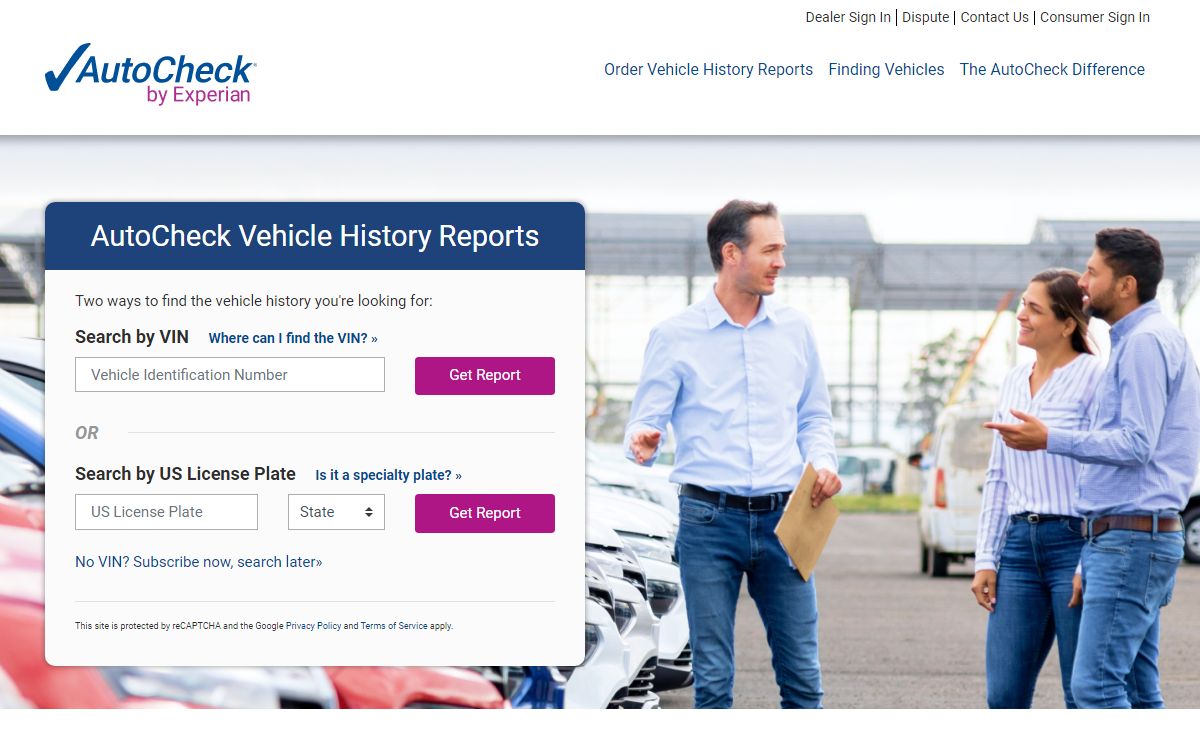Go to Dealer Sign In
Image resolution: width=1200 pixels, height=740 pixels.
coord(848,17)
